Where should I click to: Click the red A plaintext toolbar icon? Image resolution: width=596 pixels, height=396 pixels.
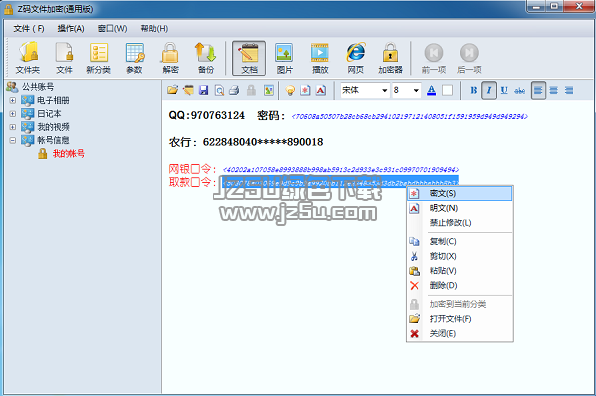click(321, 90)
